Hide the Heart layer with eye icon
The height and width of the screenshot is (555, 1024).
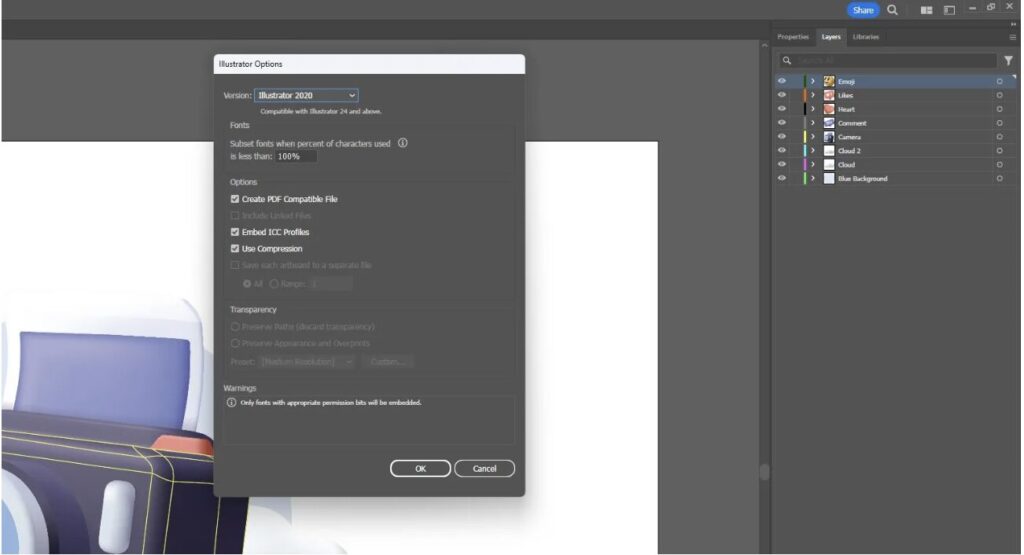pos(782,108)
